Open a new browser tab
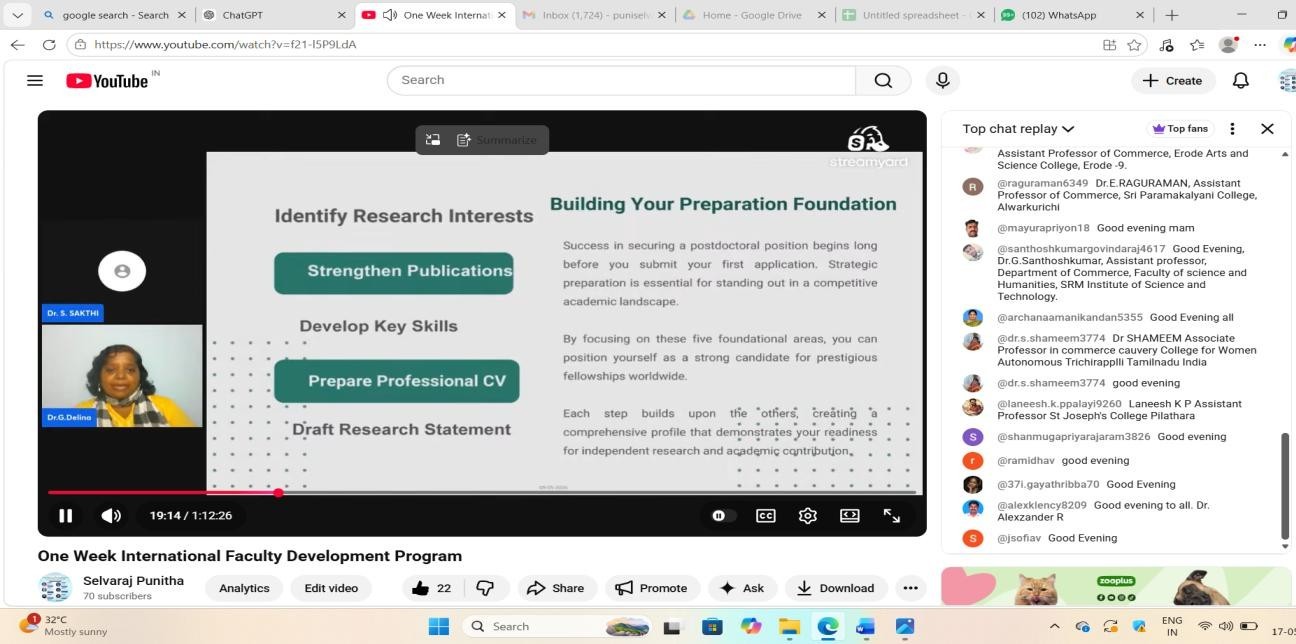 (1172, 15)
